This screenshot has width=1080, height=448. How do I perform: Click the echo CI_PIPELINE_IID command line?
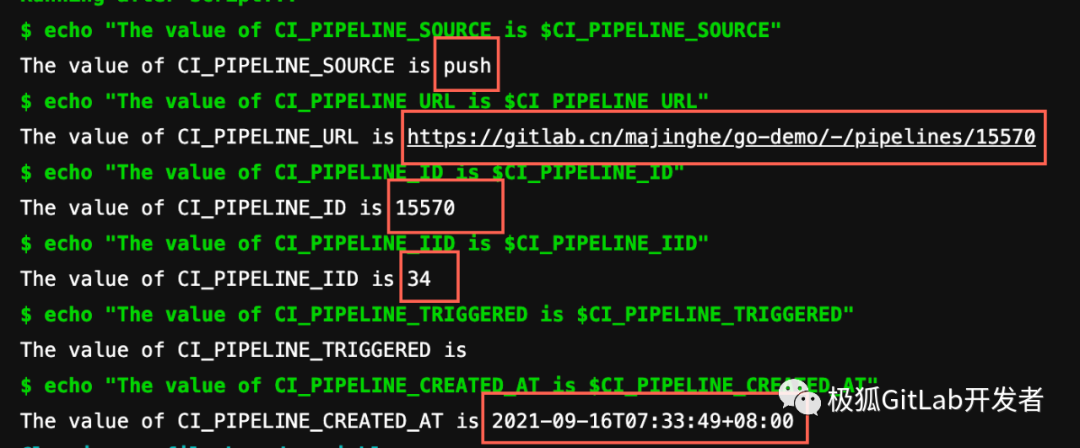coord(364,243)
